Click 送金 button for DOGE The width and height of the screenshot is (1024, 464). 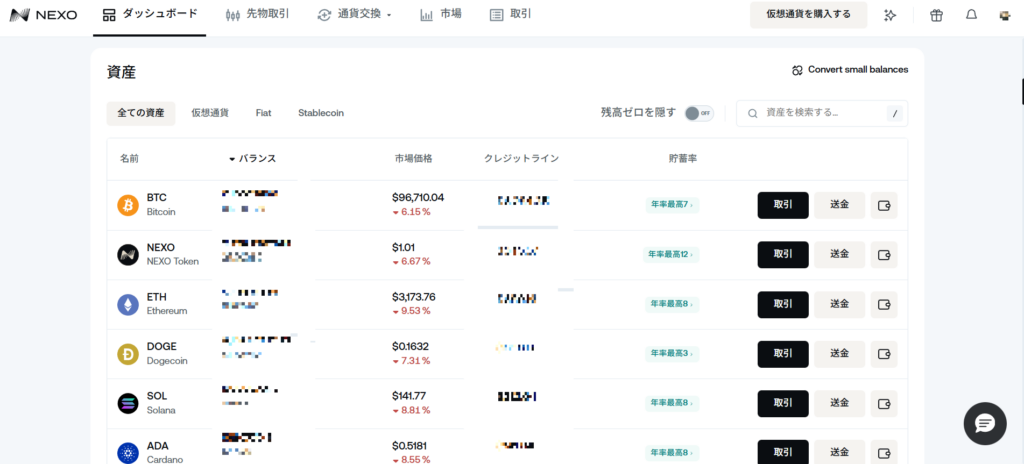tap(839, 354)
